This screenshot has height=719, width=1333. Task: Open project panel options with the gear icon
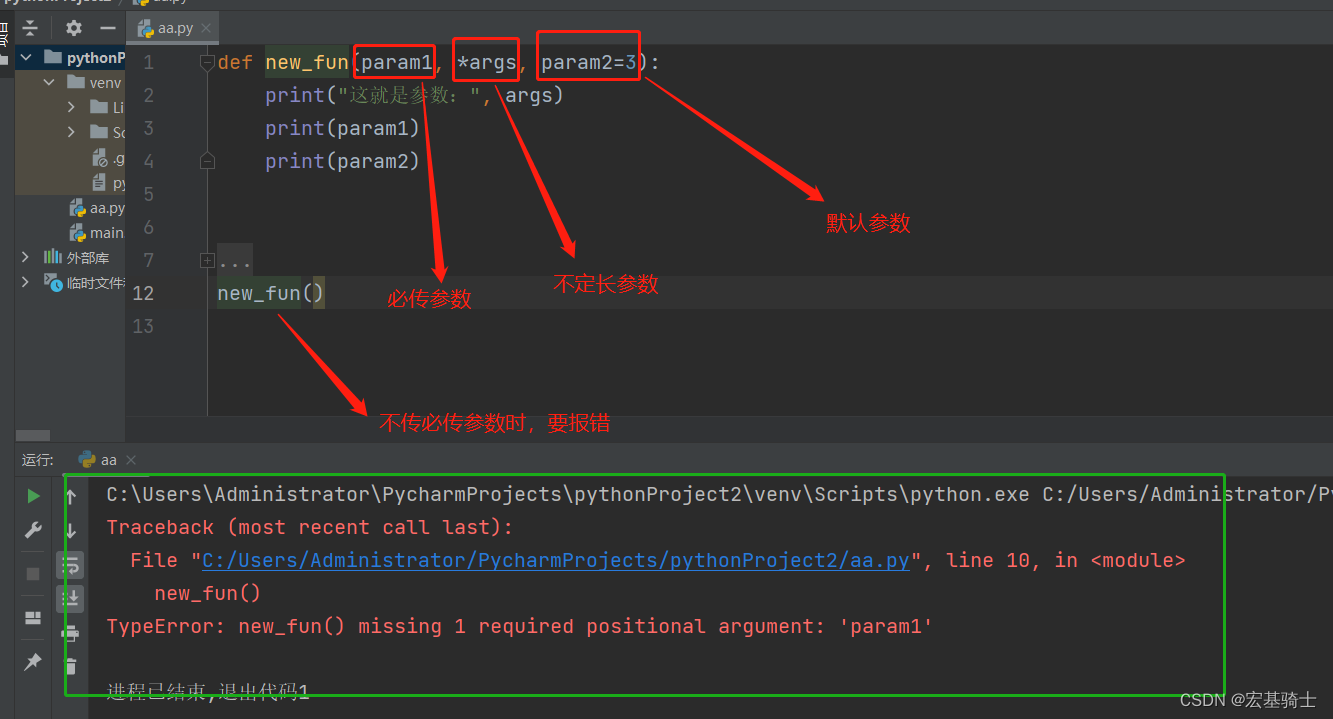(73, 29)
